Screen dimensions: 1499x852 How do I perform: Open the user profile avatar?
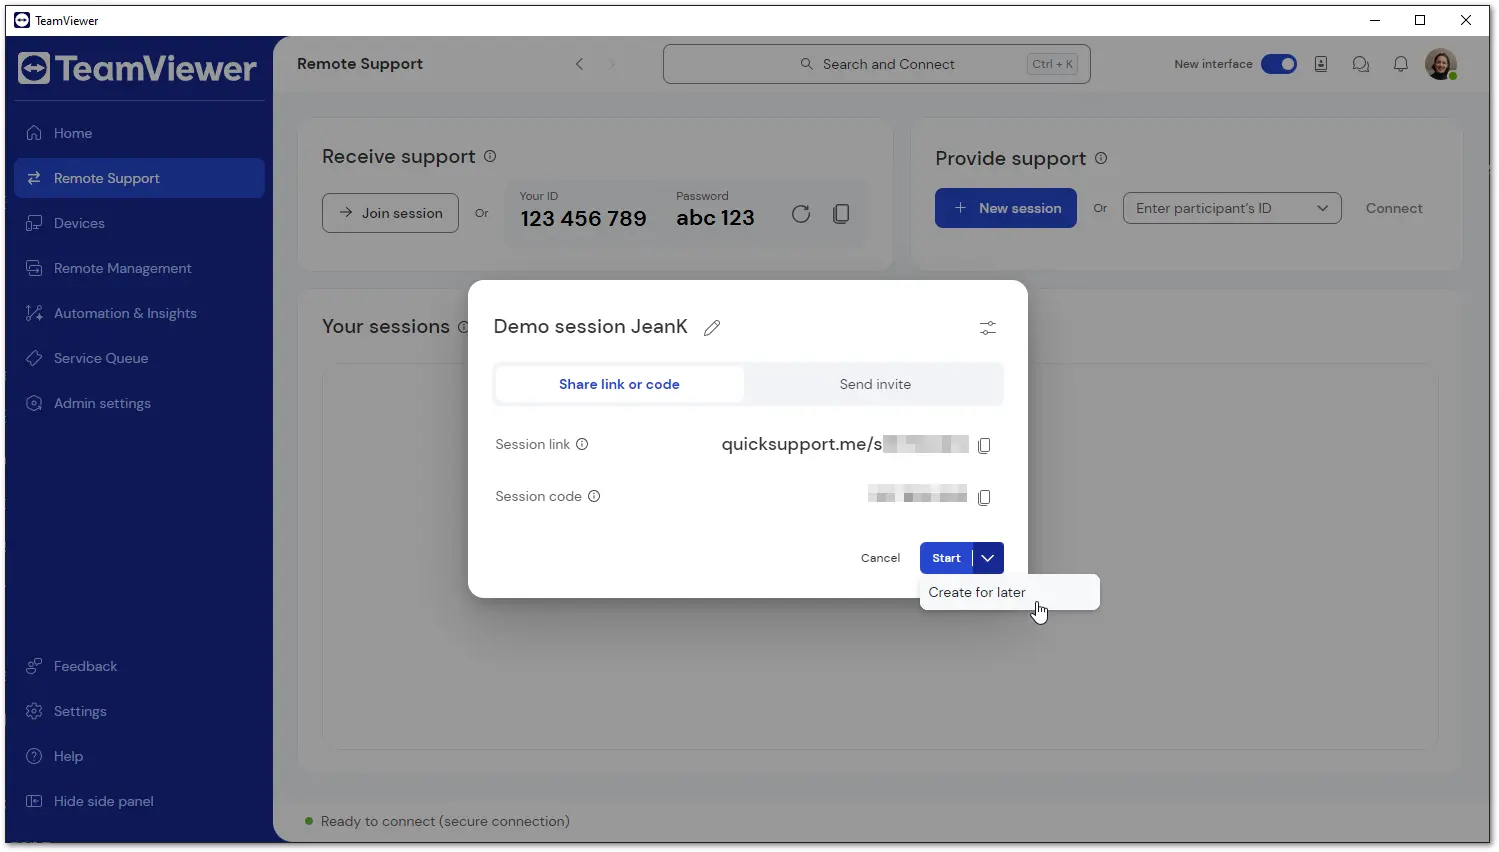1441,64
